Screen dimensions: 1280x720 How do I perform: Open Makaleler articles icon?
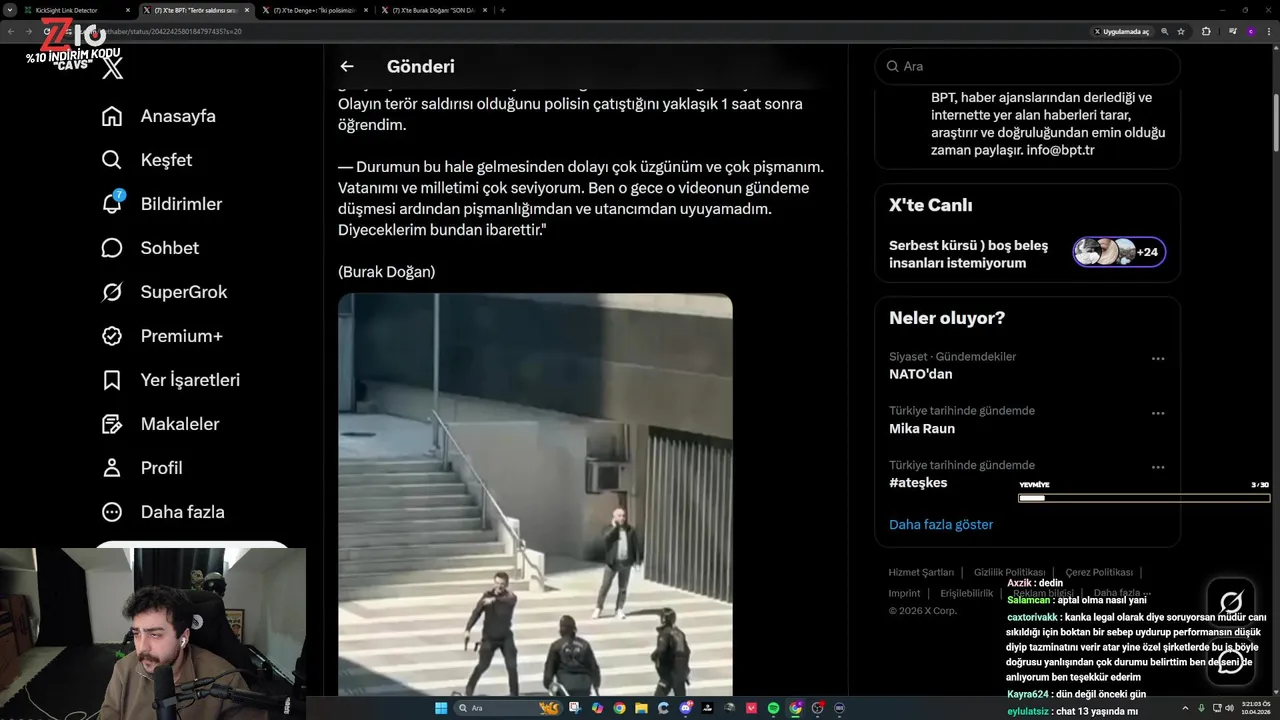(x=112, y=424)
